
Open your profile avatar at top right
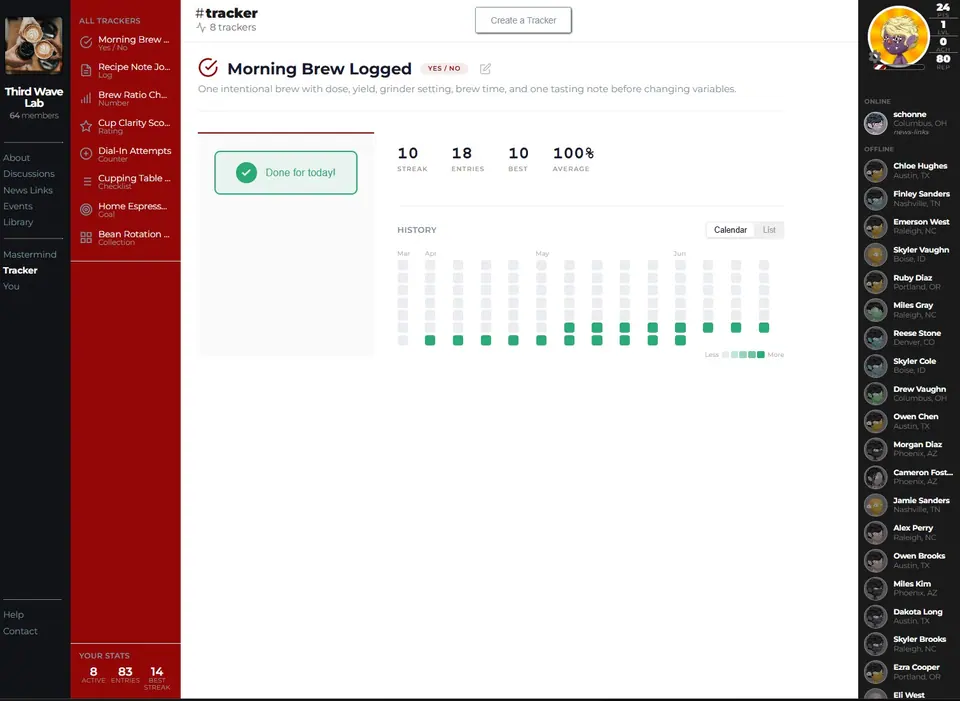(x=898, y=37)
